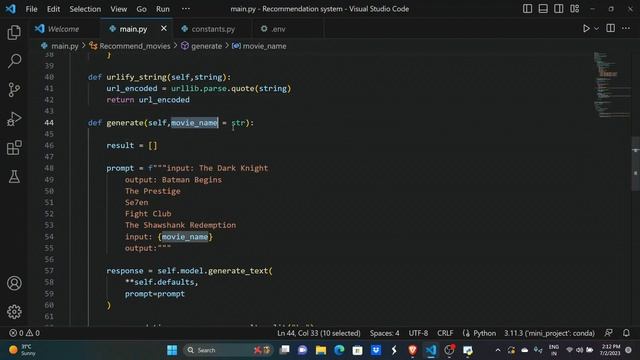
Task: Switch to the .env tab
Action: point(278,29)
